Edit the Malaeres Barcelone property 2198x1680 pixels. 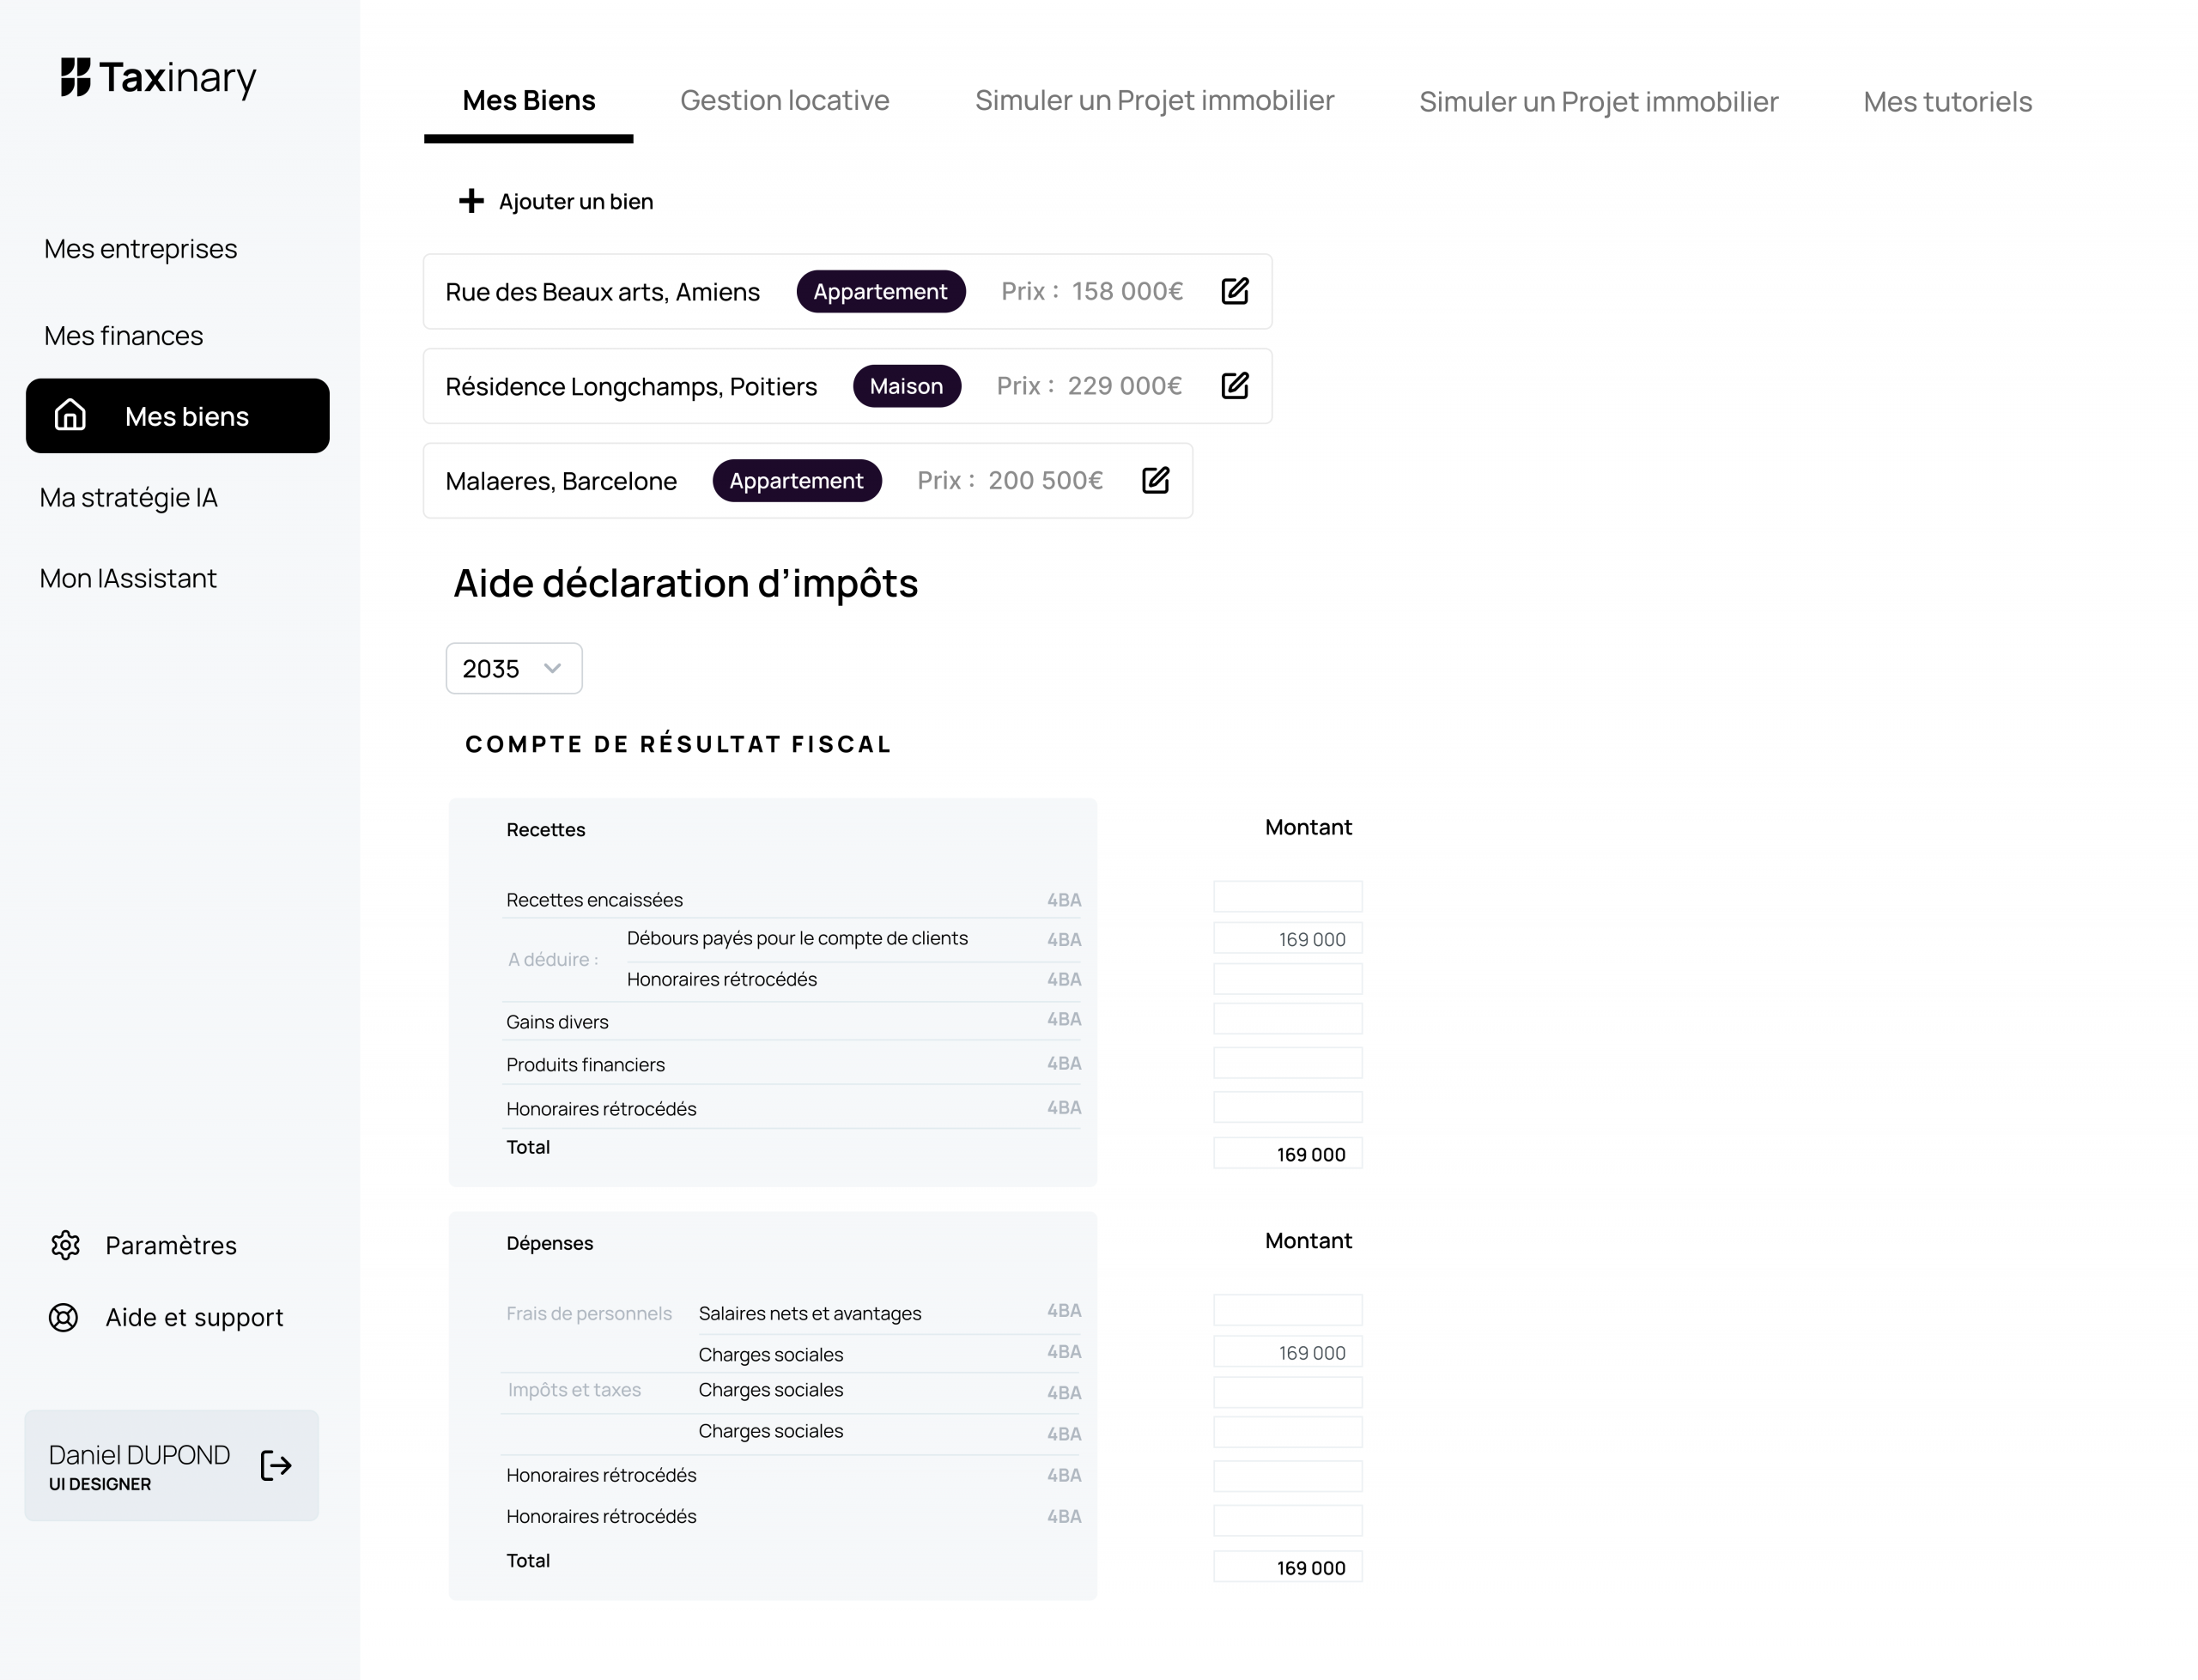coord(1155,481)
